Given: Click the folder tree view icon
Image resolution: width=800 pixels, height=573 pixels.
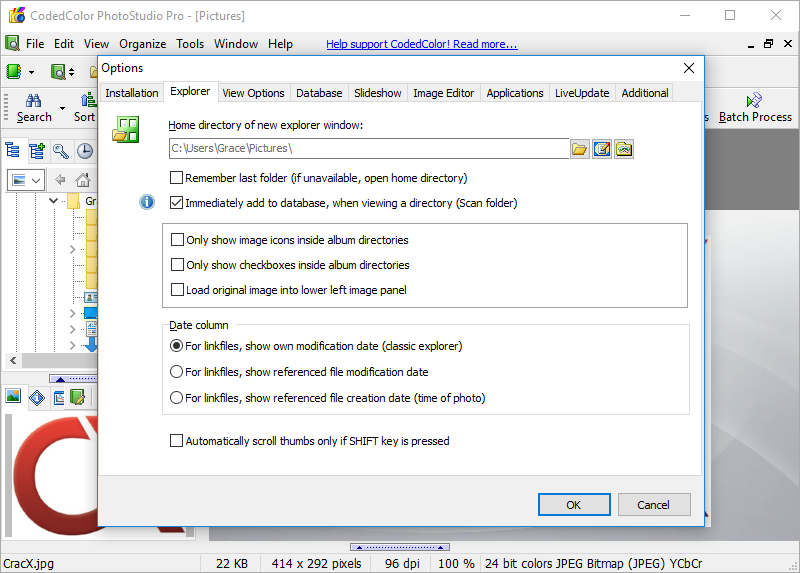Looking at the screenshot, I should click(12, 151).
